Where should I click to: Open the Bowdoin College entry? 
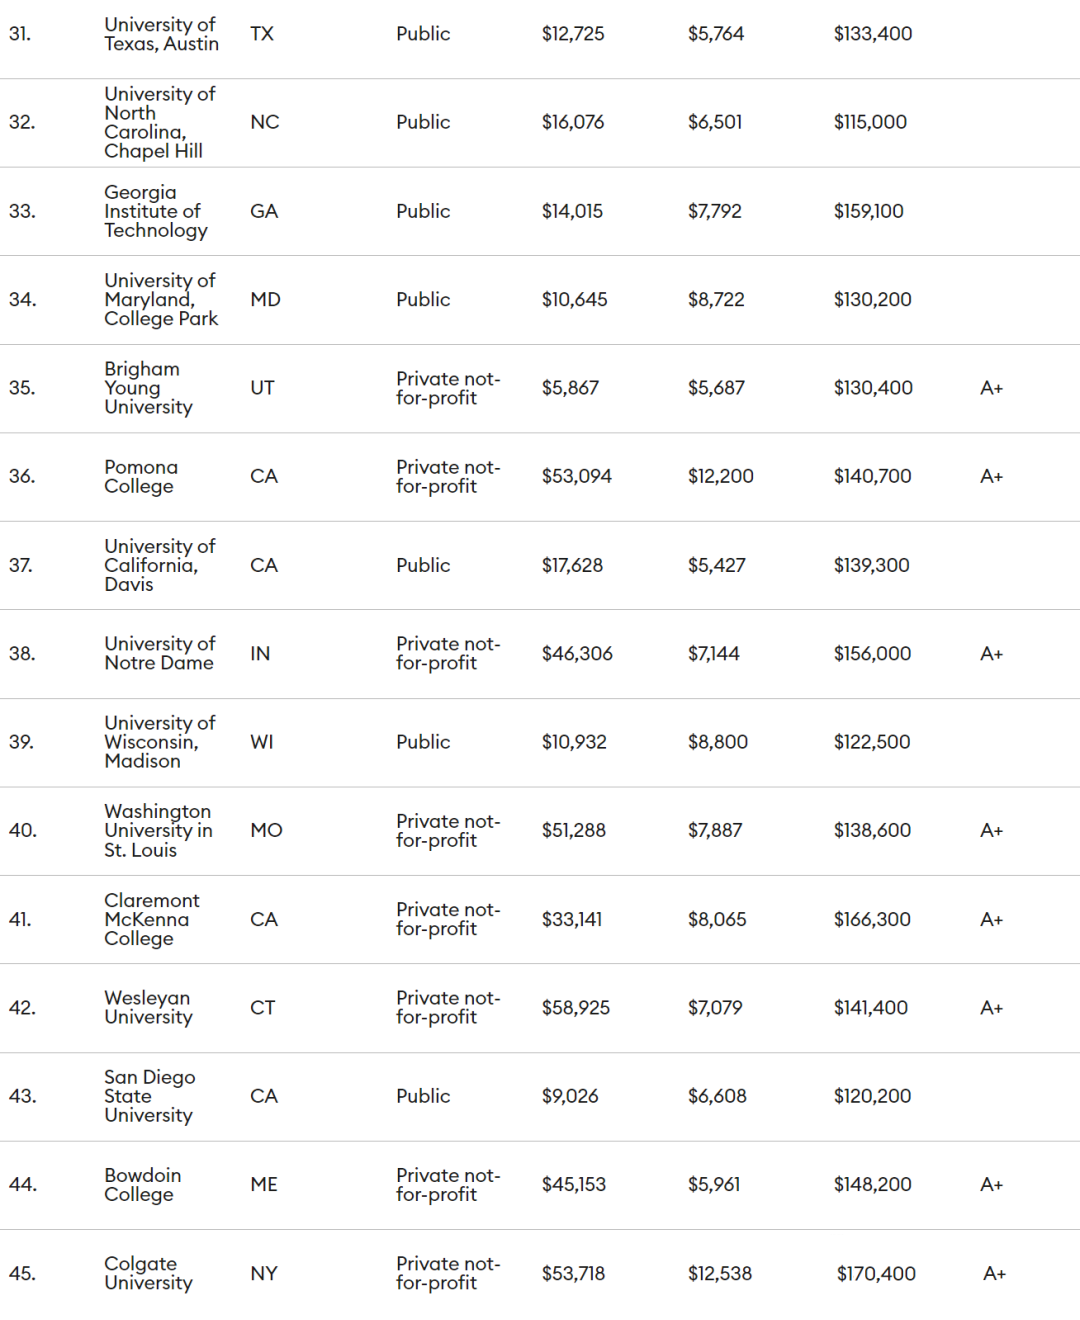[142, 1184]
